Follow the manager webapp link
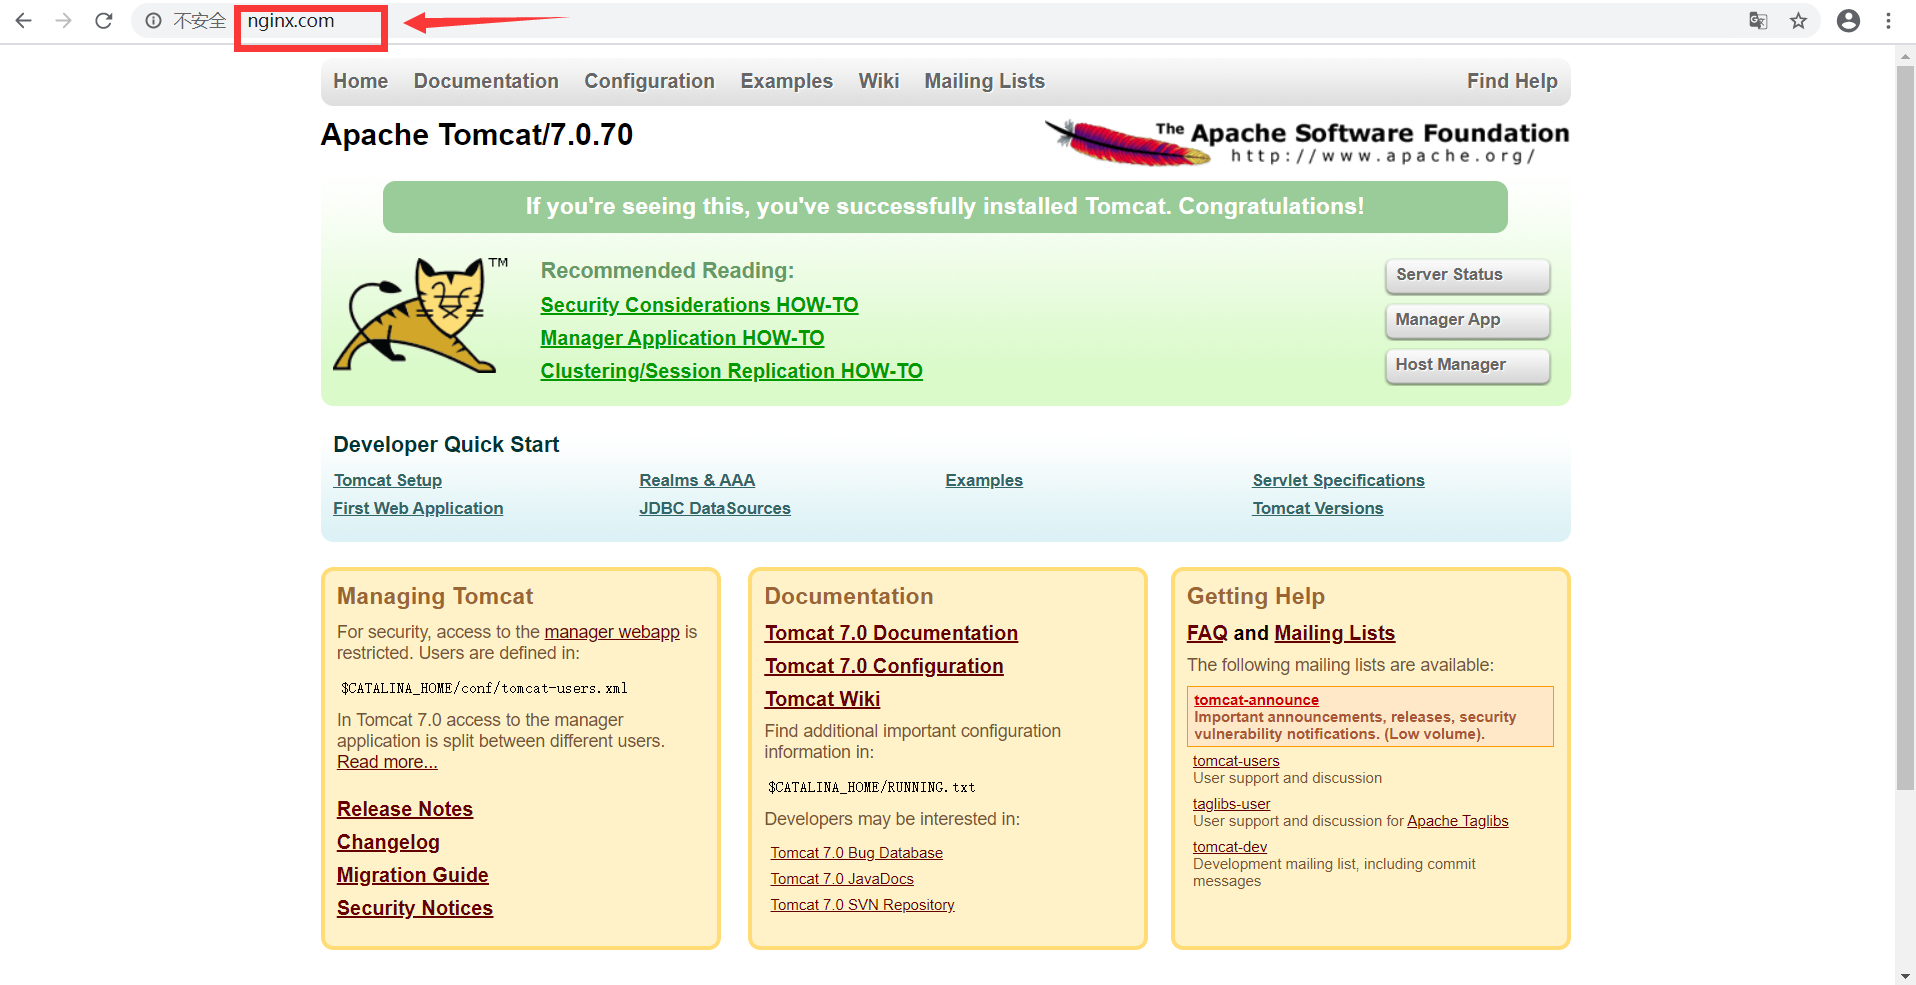The height and width of the screenshot is (985, 1916). pos(612,632)
